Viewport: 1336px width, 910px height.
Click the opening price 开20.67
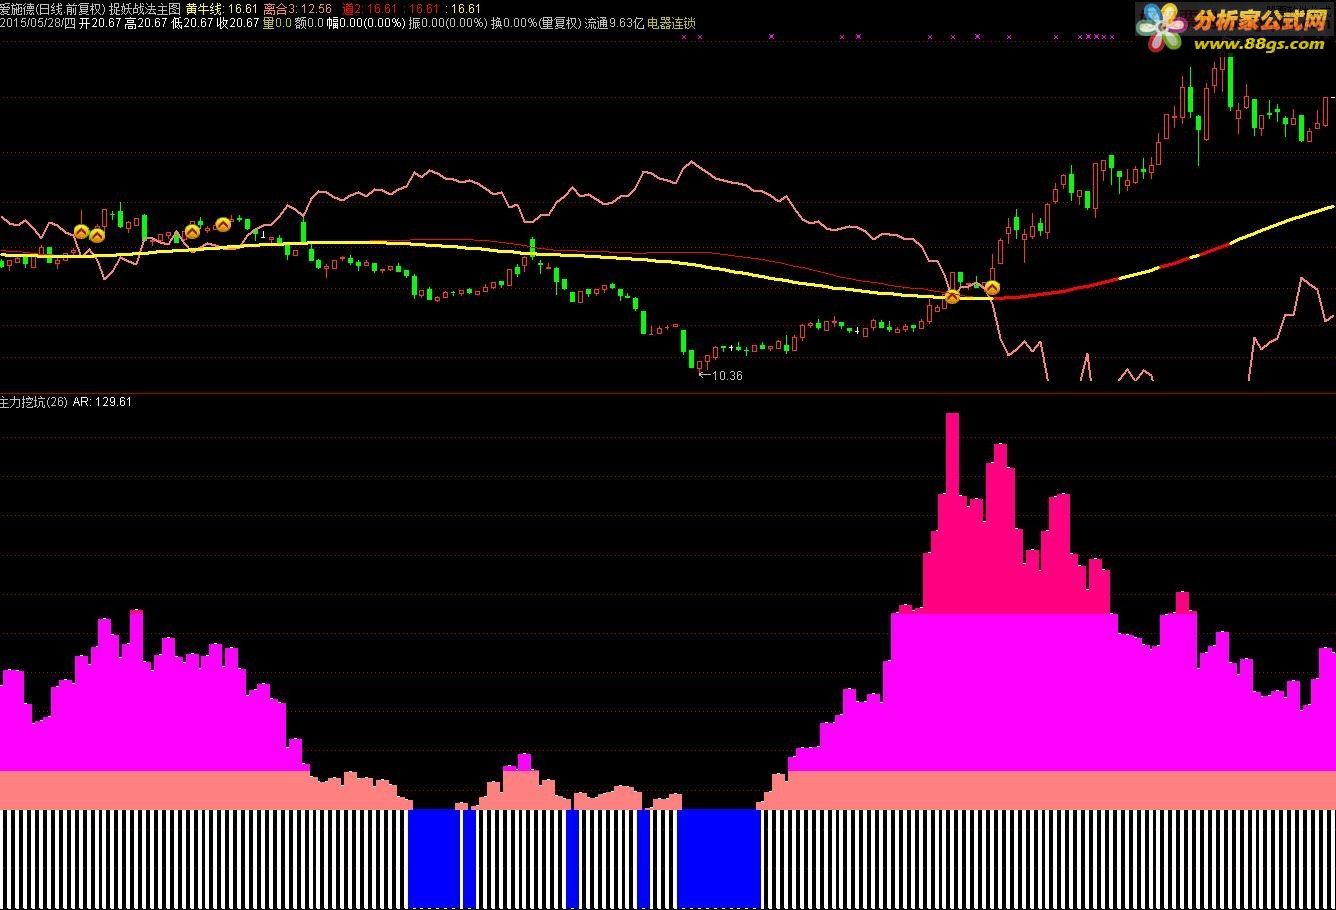coord(100,23)
